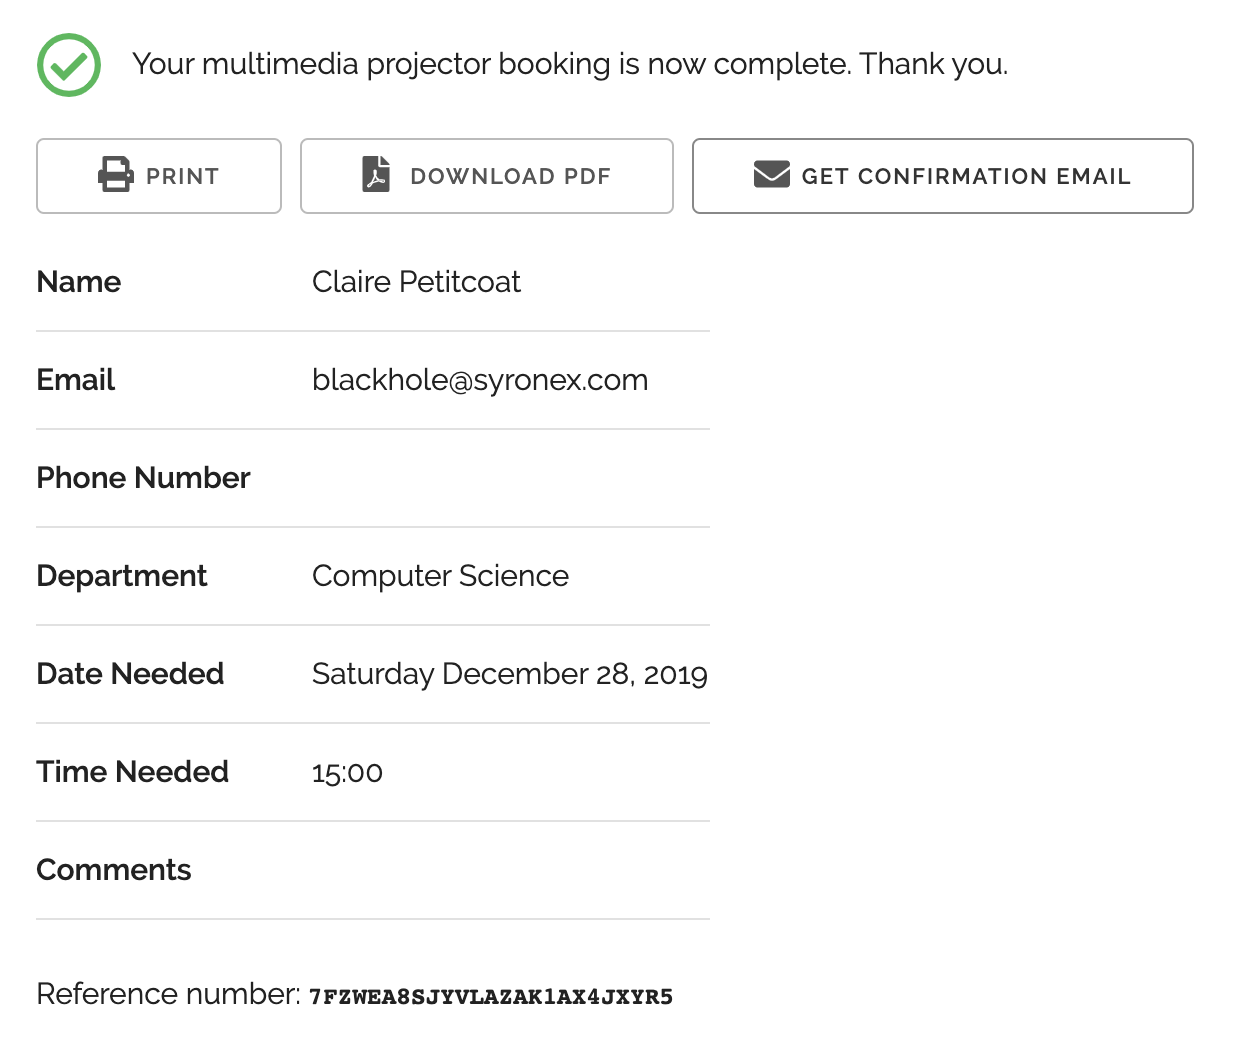The image size is (1238, 1062).
Task: Click the Phone Number label
Action: (143, 478)
